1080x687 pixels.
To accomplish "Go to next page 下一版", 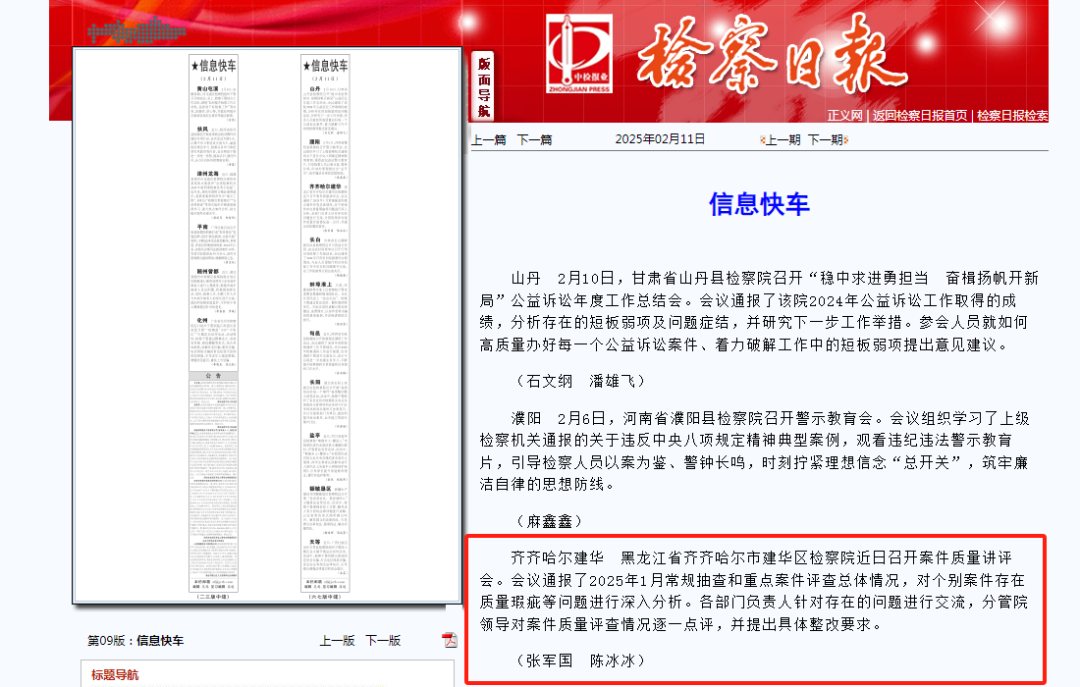I will (383, 641).
